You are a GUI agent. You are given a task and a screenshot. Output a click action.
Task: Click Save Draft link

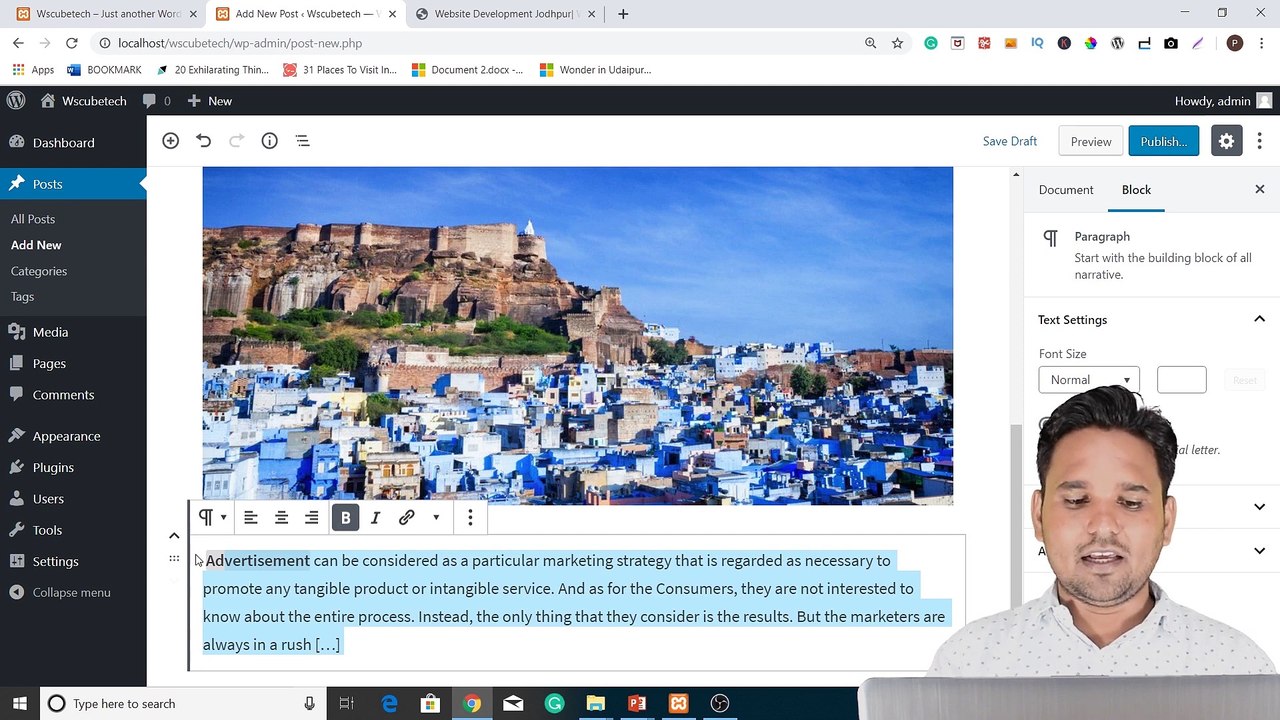(x=1009, y=141)
